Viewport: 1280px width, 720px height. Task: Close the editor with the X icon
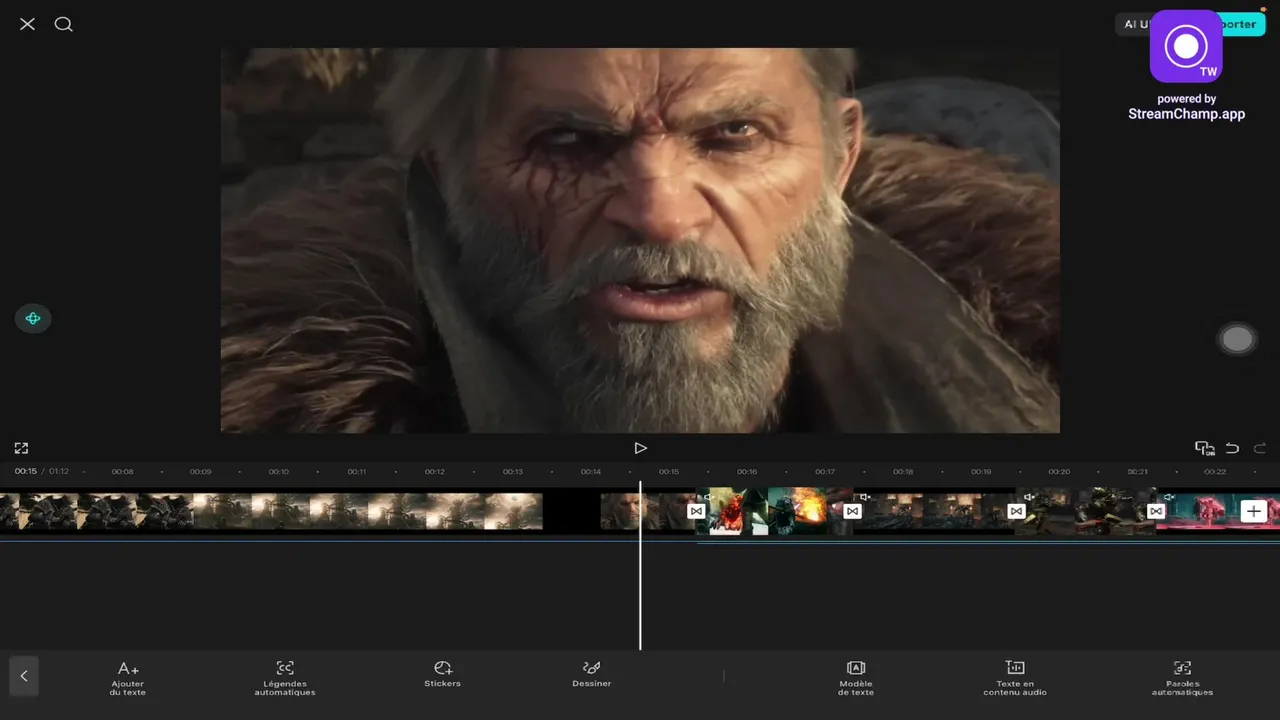click(27, 24)
